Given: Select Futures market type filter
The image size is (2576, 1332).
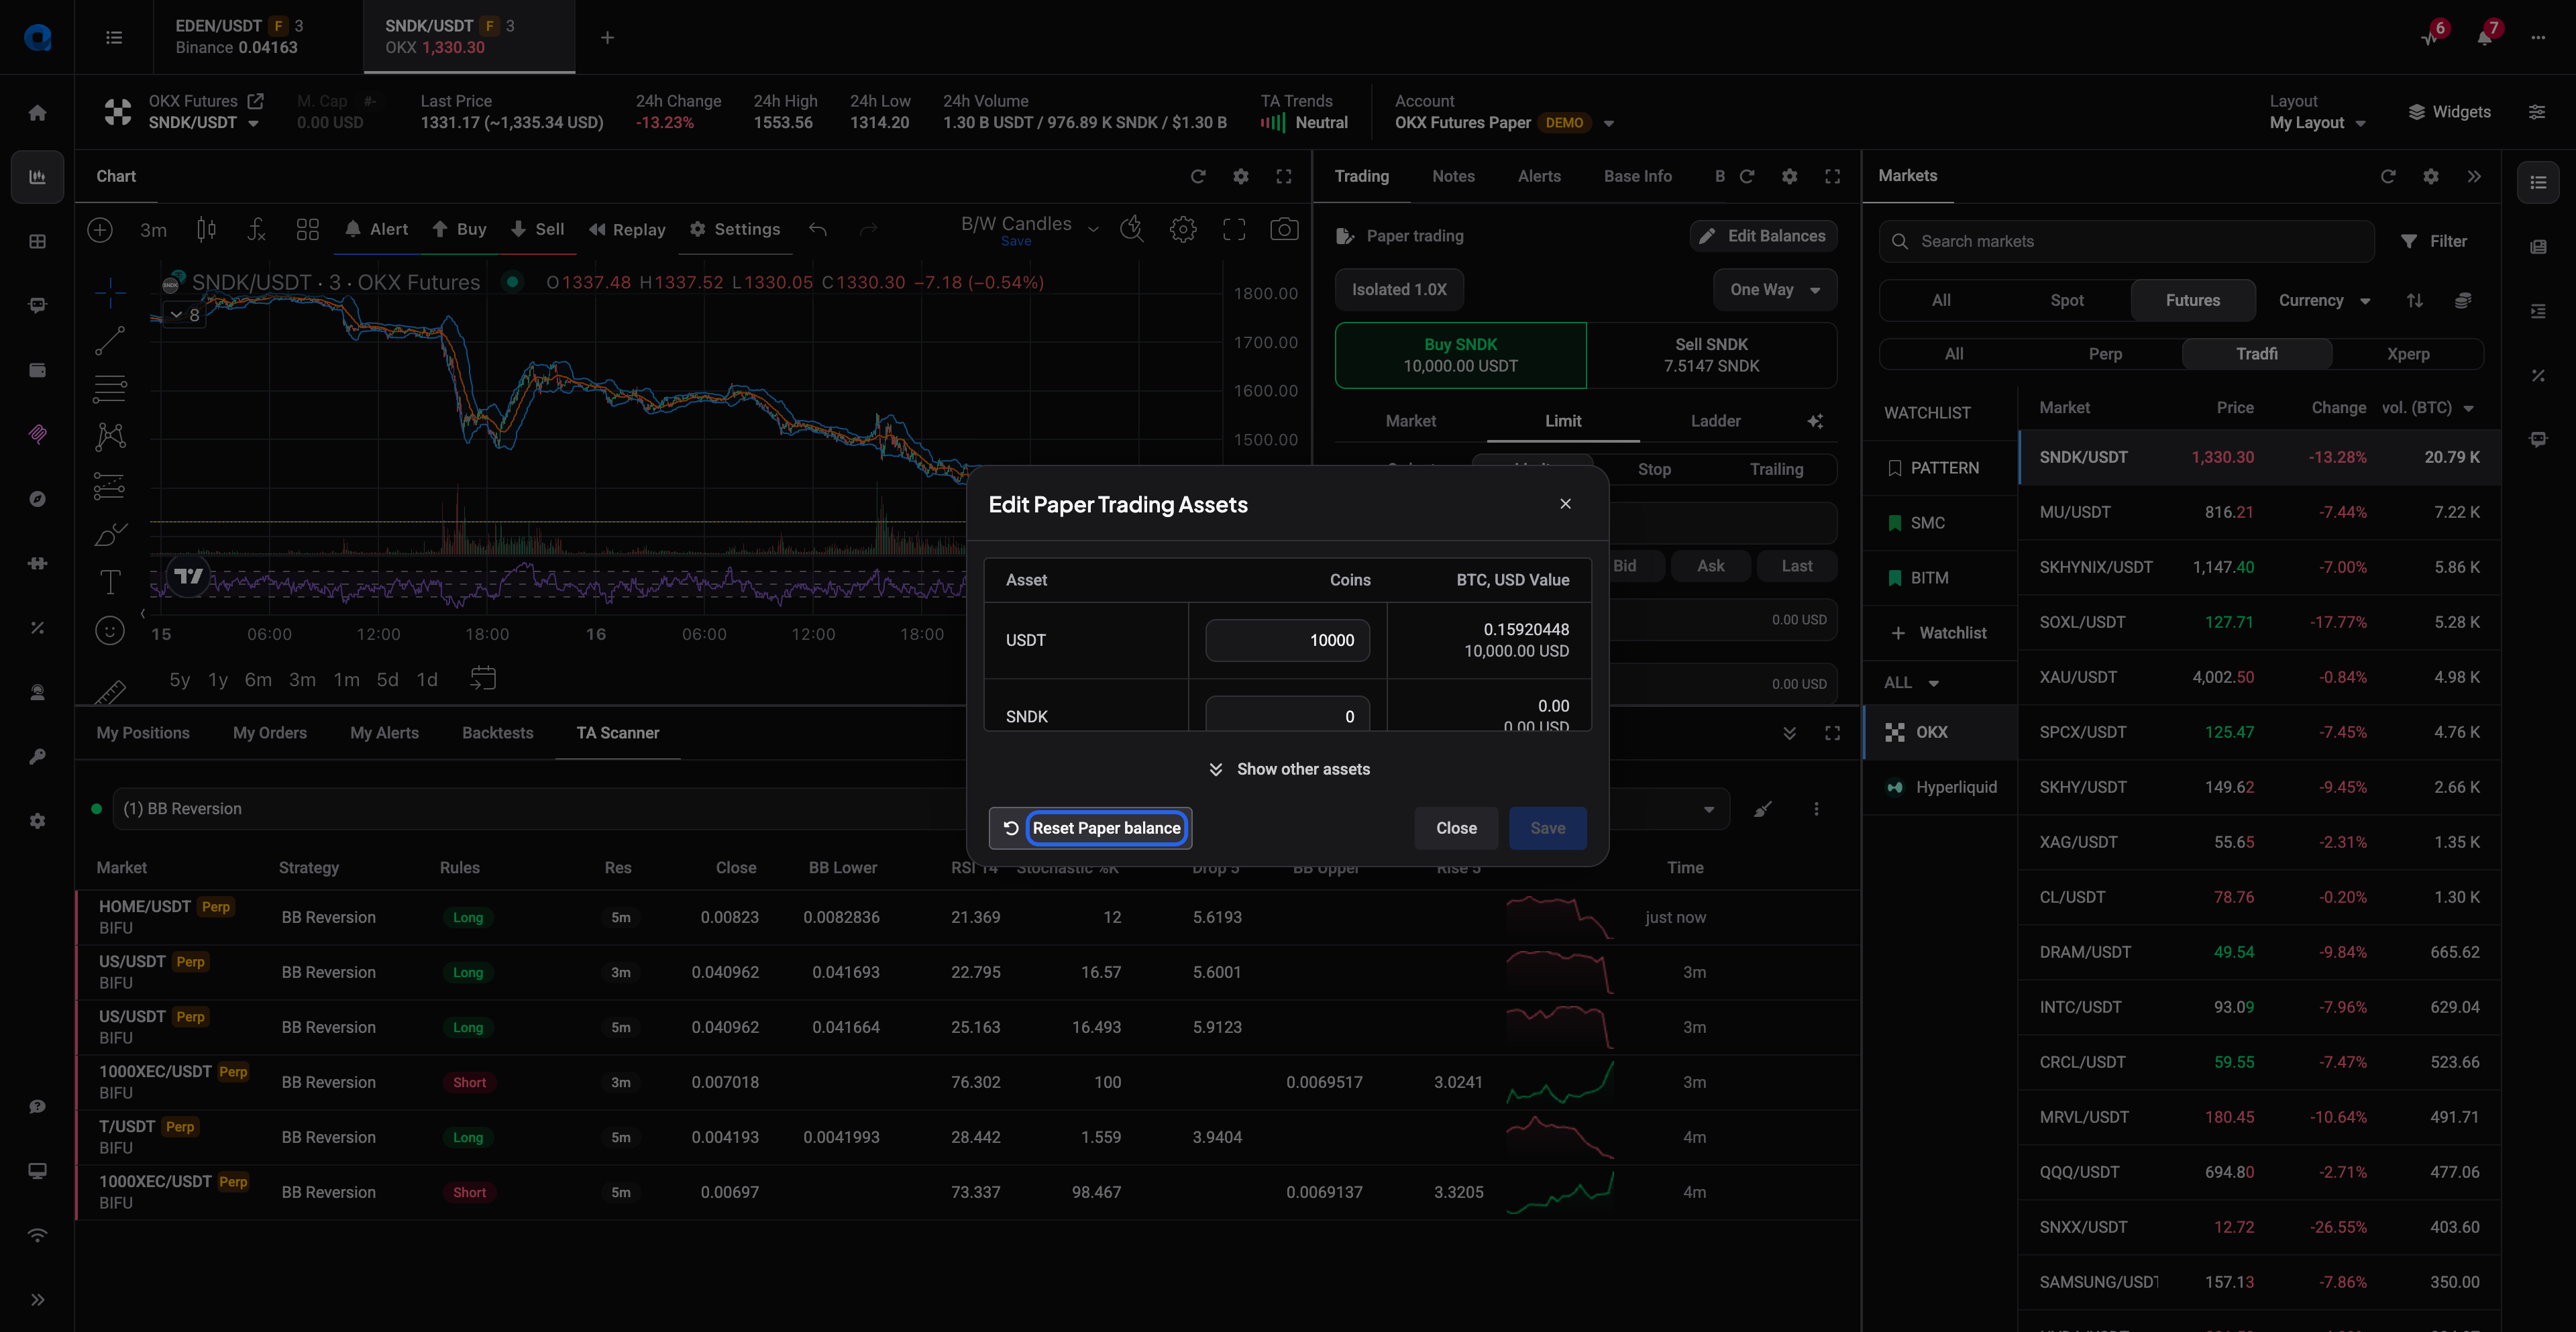Looking at the screenshot, I should [x=2193, y=300].
